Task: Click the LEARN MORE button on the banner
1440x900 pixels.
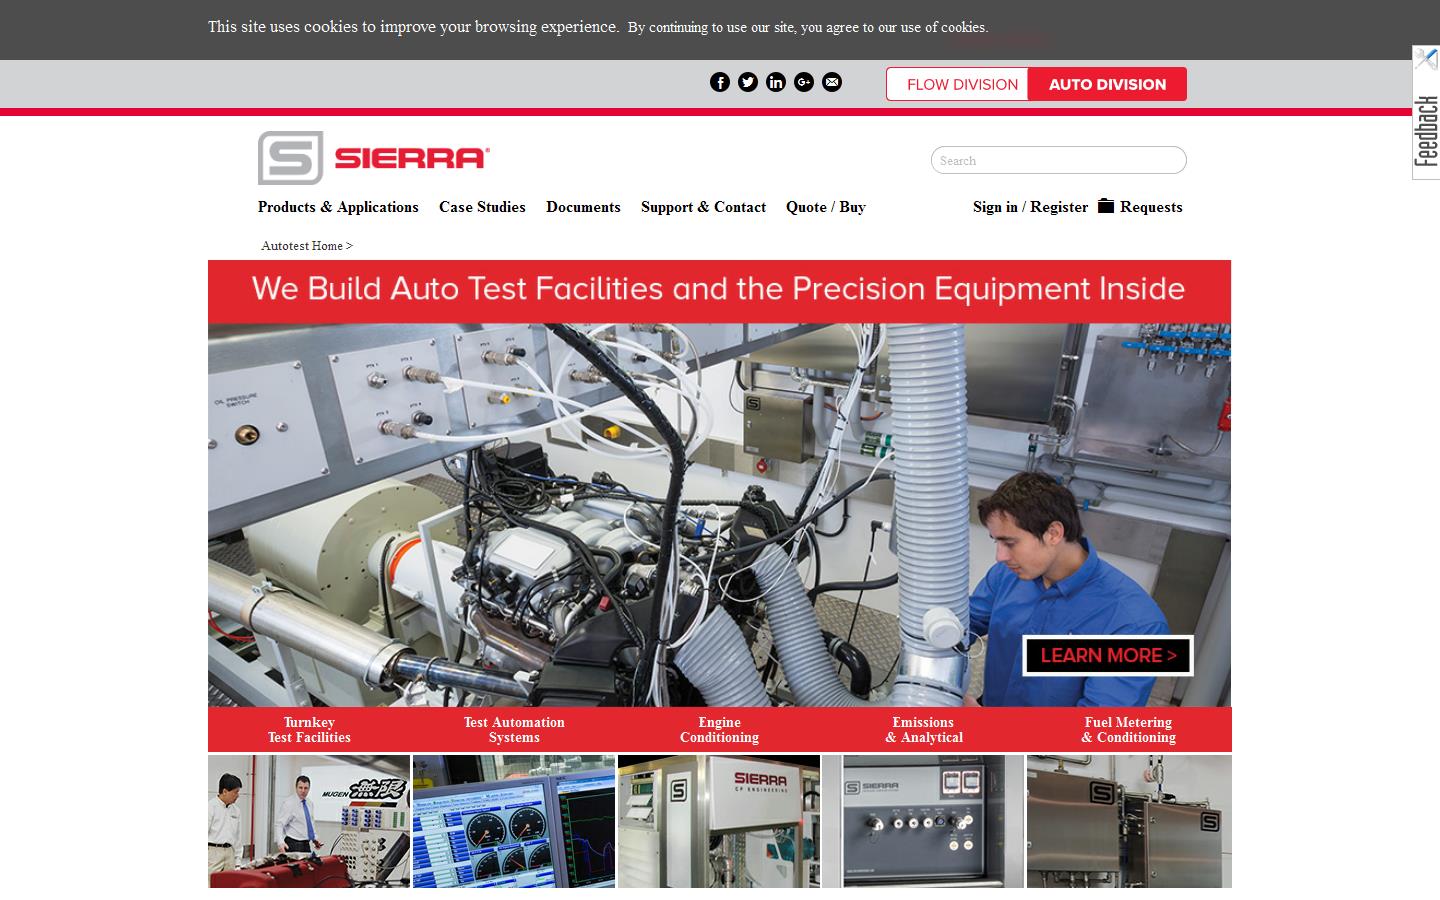Action: pyautogui.click(x=1108, y=656)
